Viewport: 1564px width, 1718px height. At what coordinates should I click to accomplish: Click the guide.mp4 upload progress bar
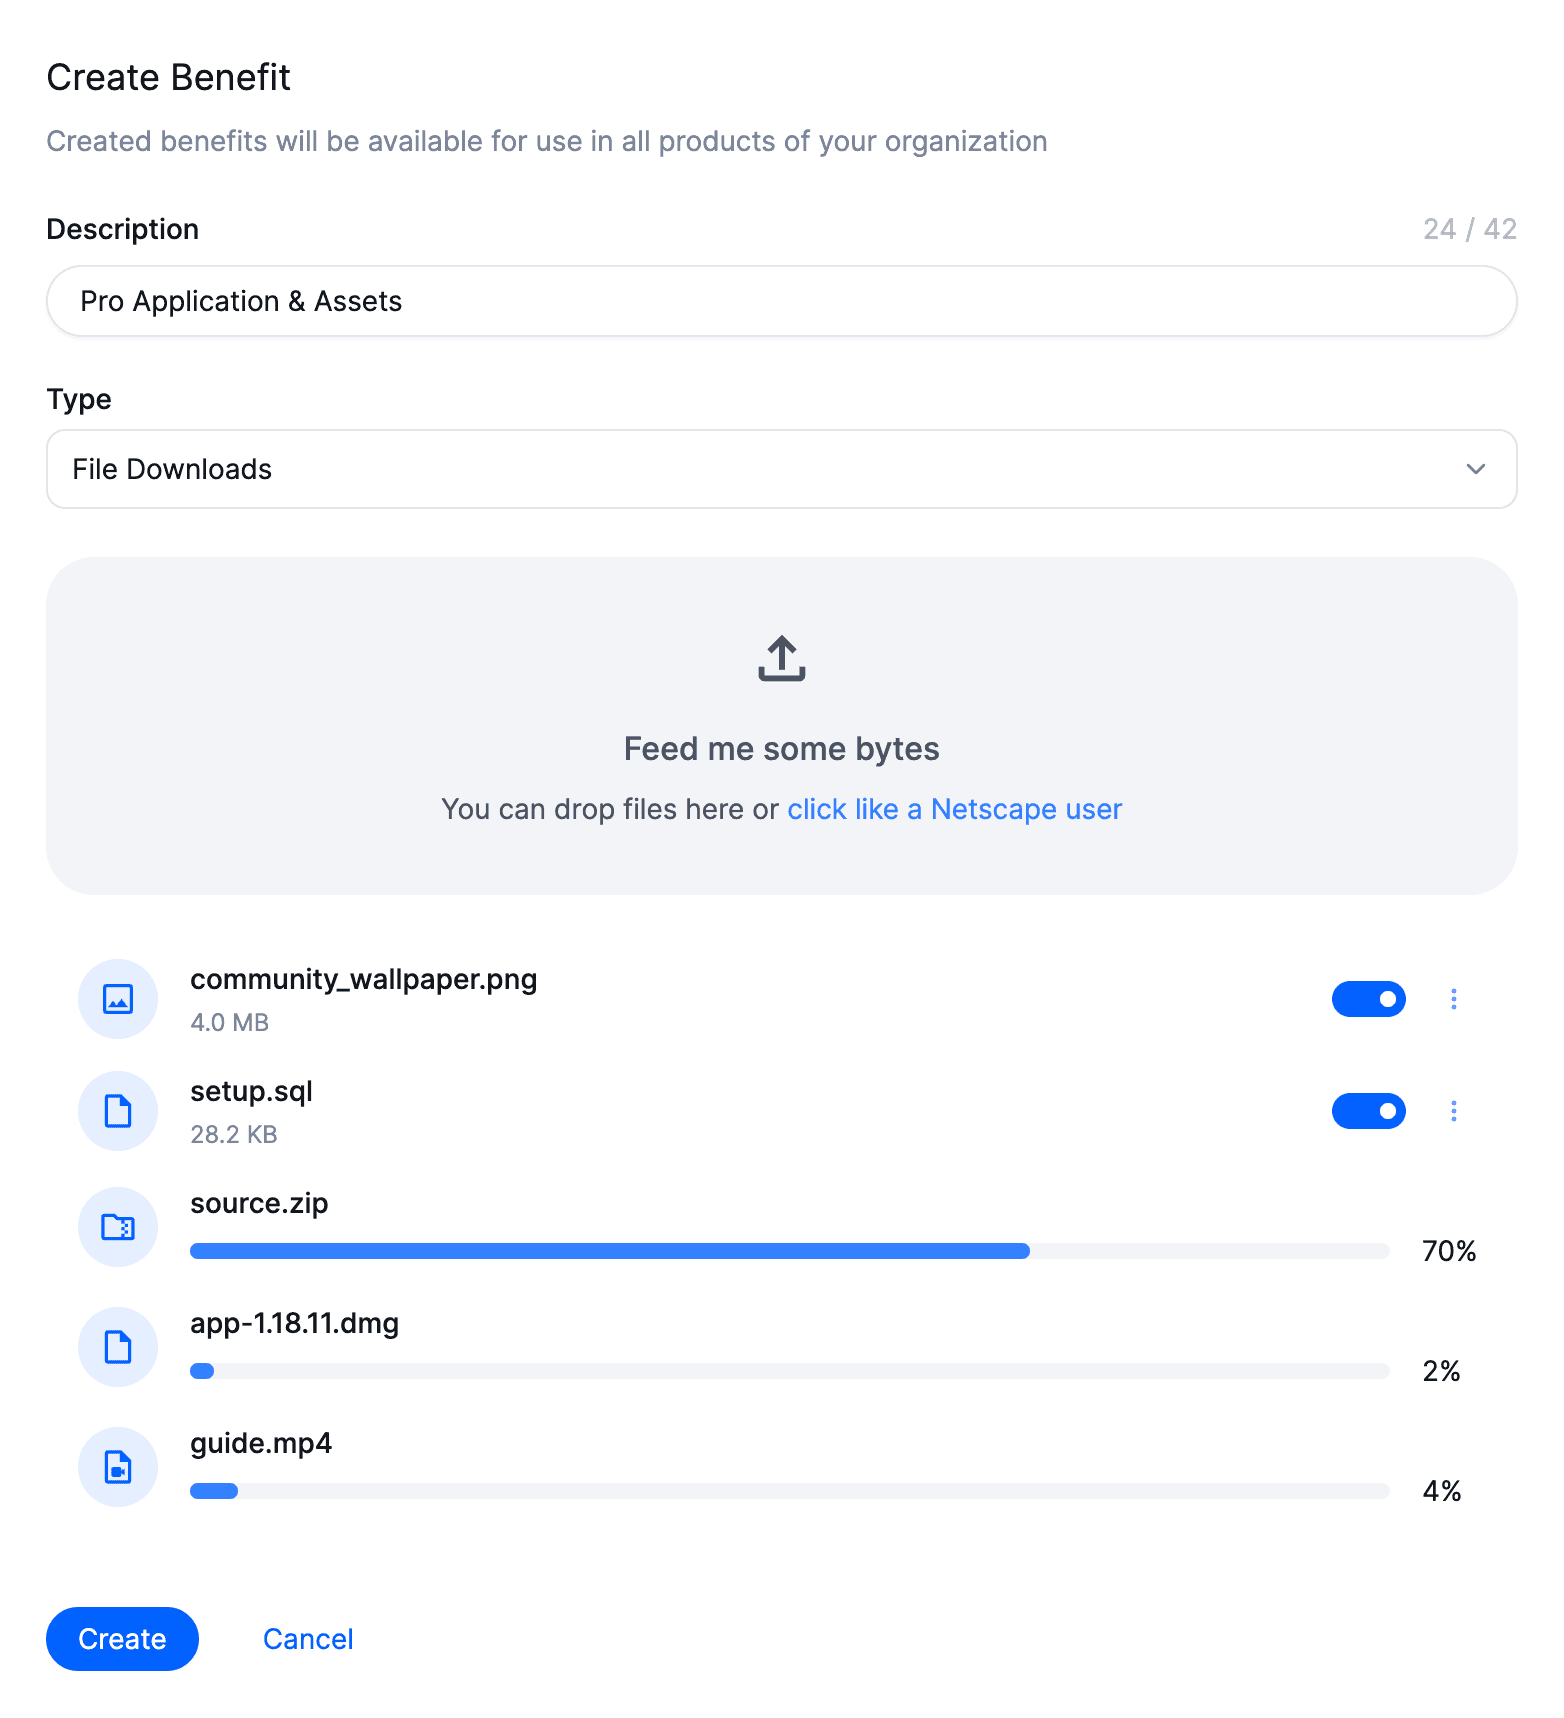click(789, 1491)
